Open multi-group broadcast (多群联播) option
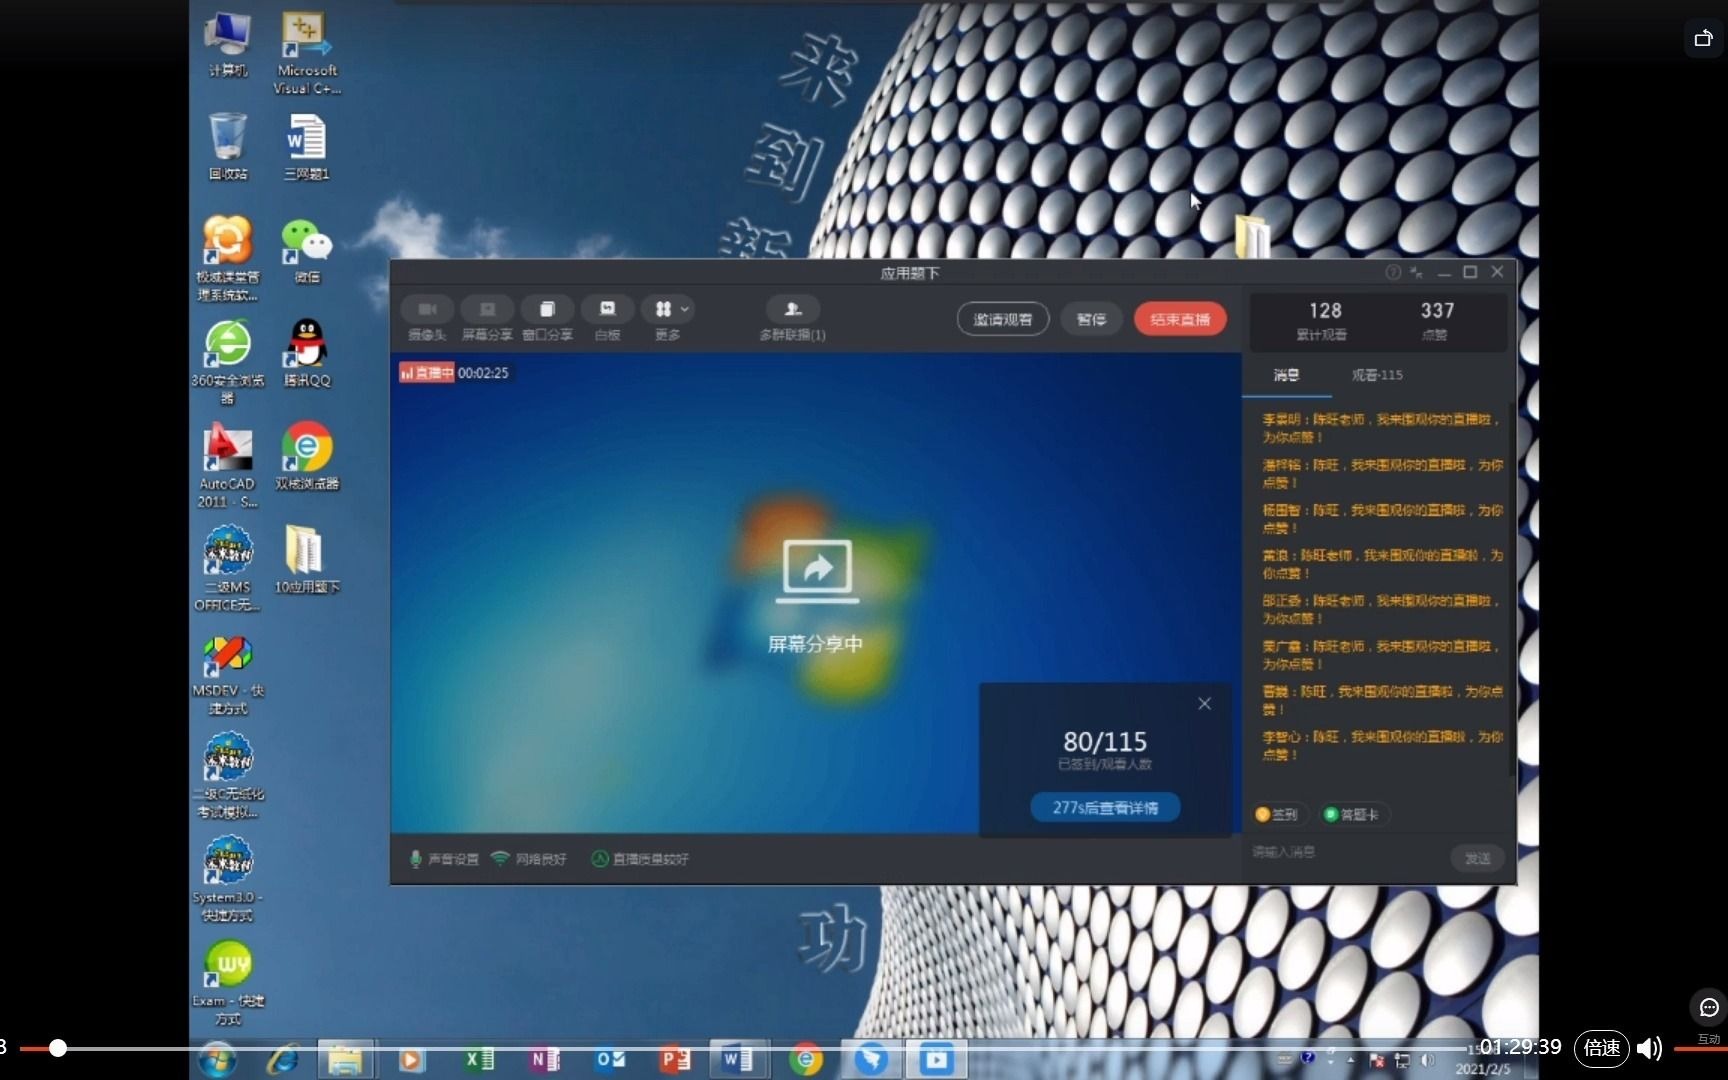 (x=792, y=319)
